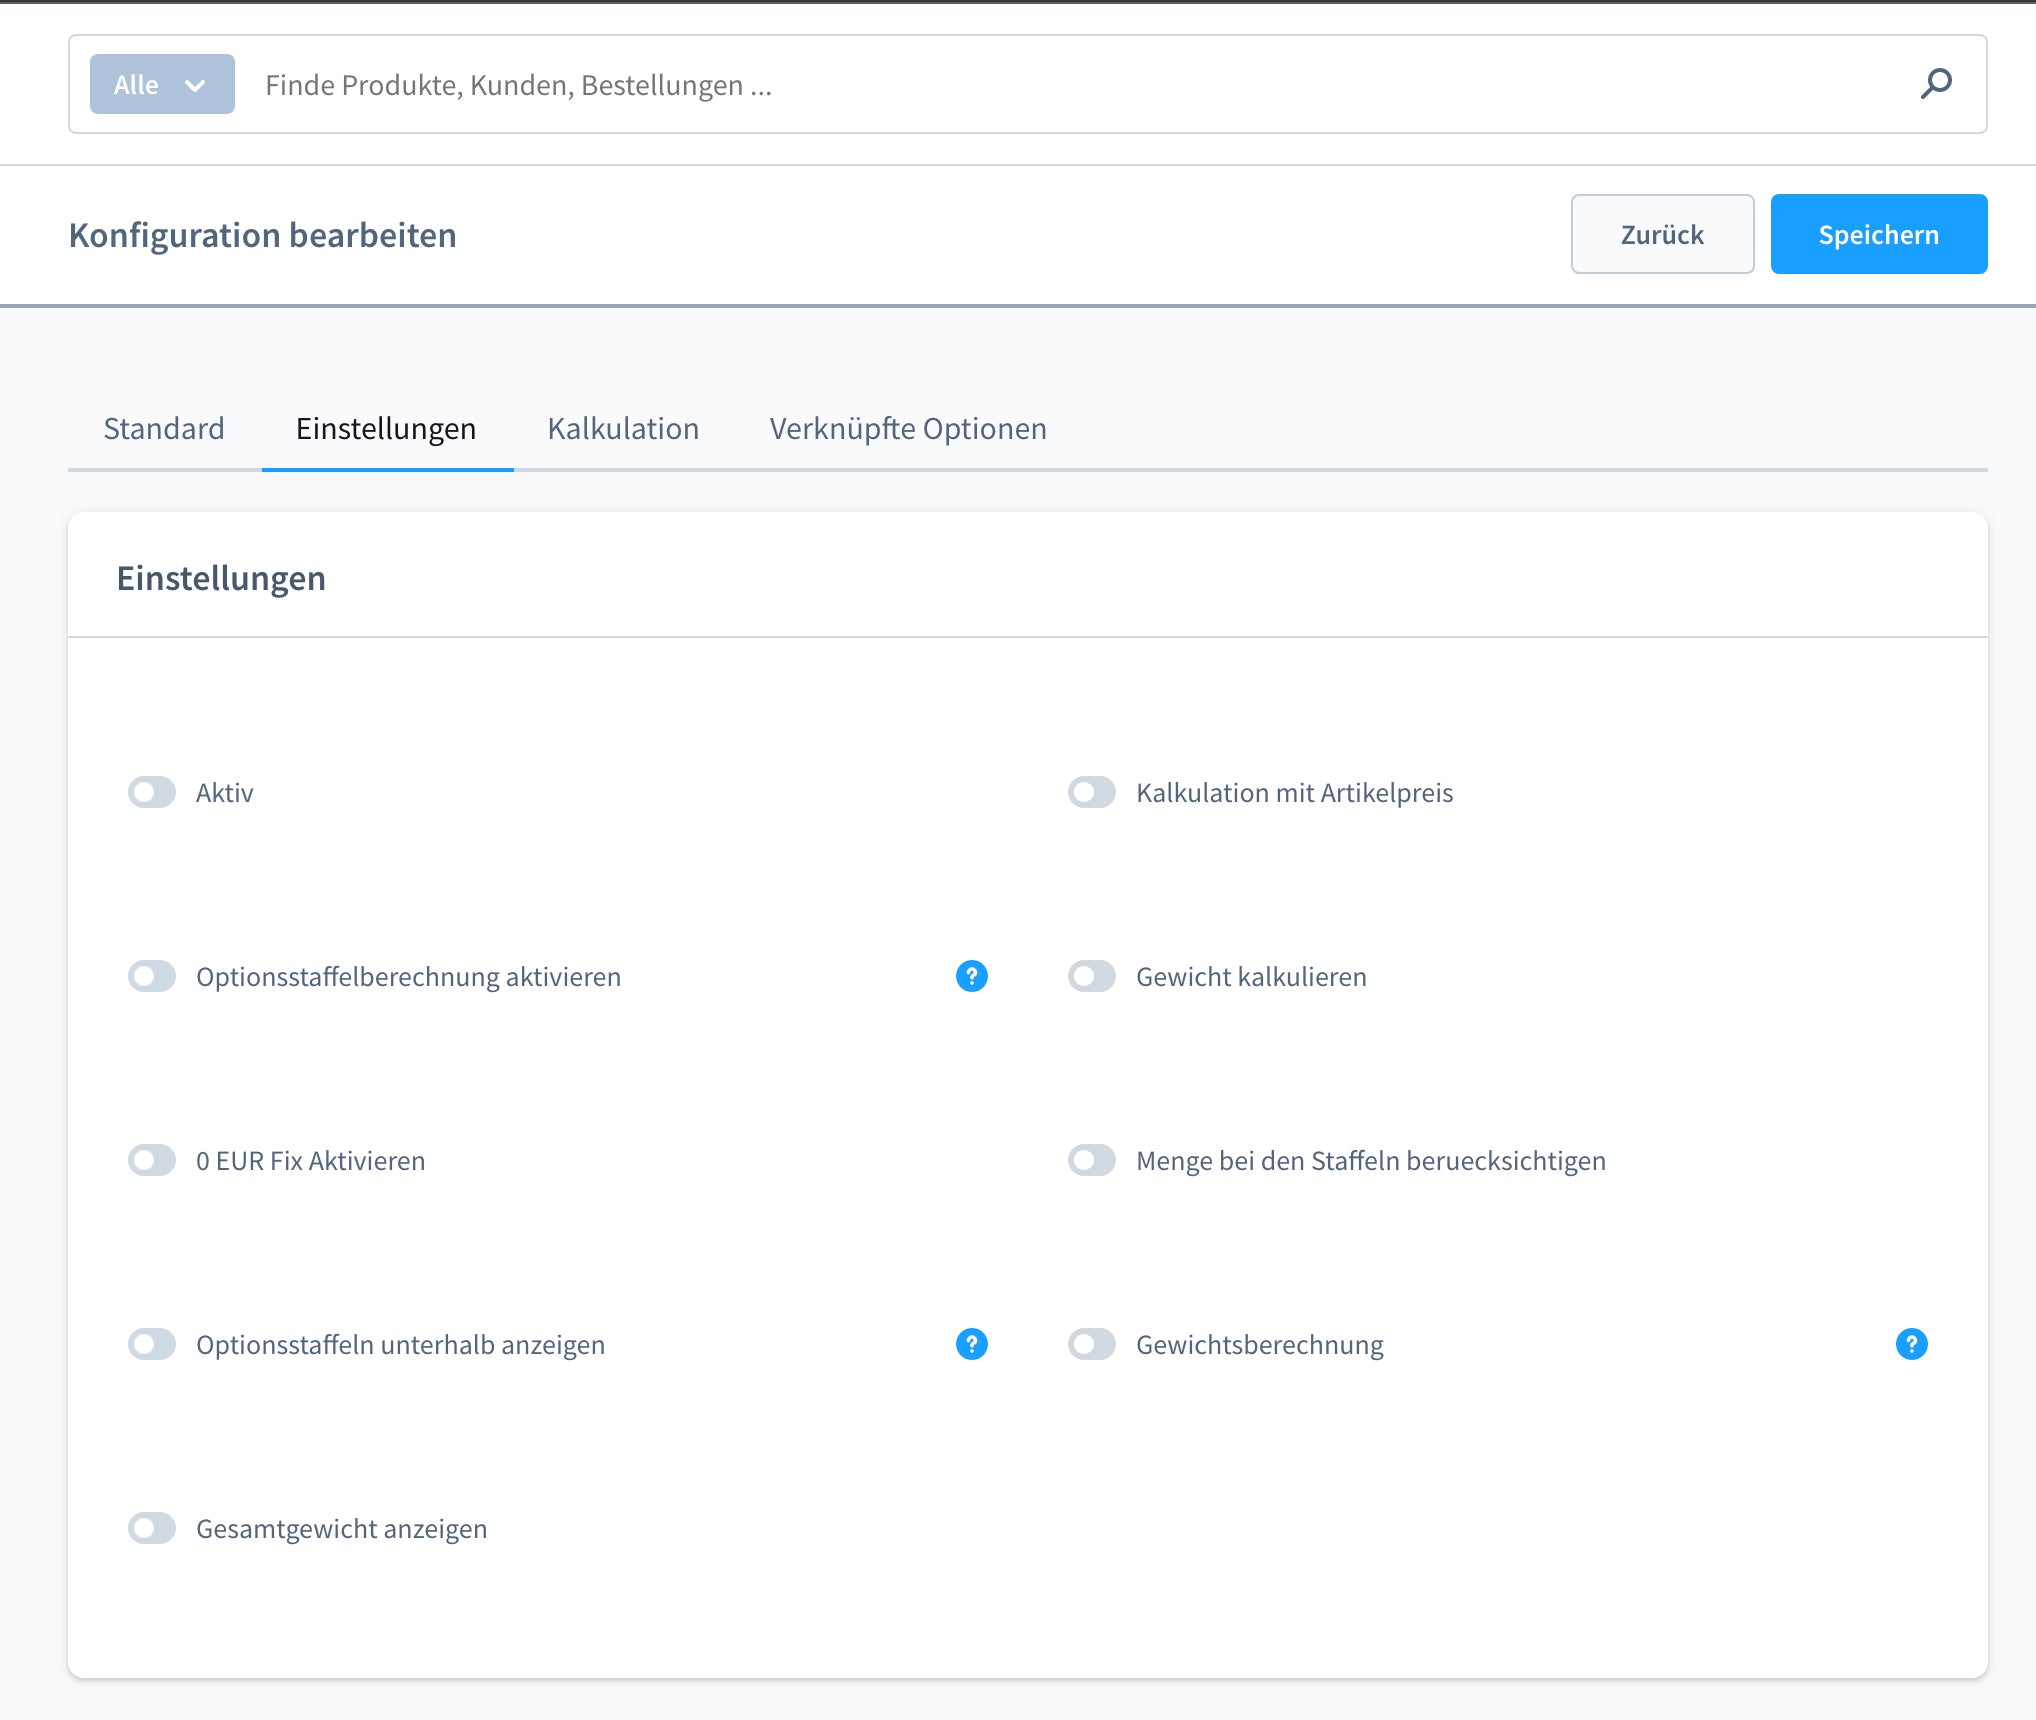Open help icon for Gewichtsberechnung
The image size is (2036, 1720).
[x=1911, y=1344]
